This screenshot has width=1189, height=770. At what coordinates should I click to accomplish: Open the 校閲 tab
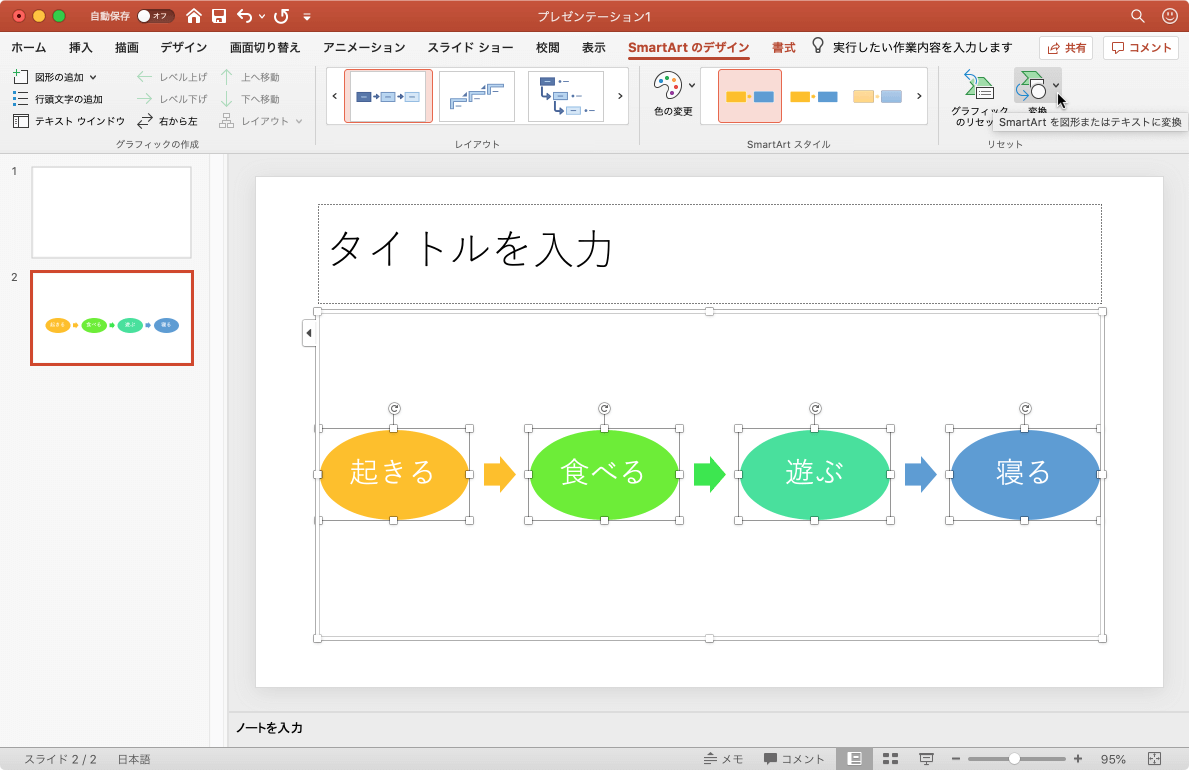[x=547, y=48]
